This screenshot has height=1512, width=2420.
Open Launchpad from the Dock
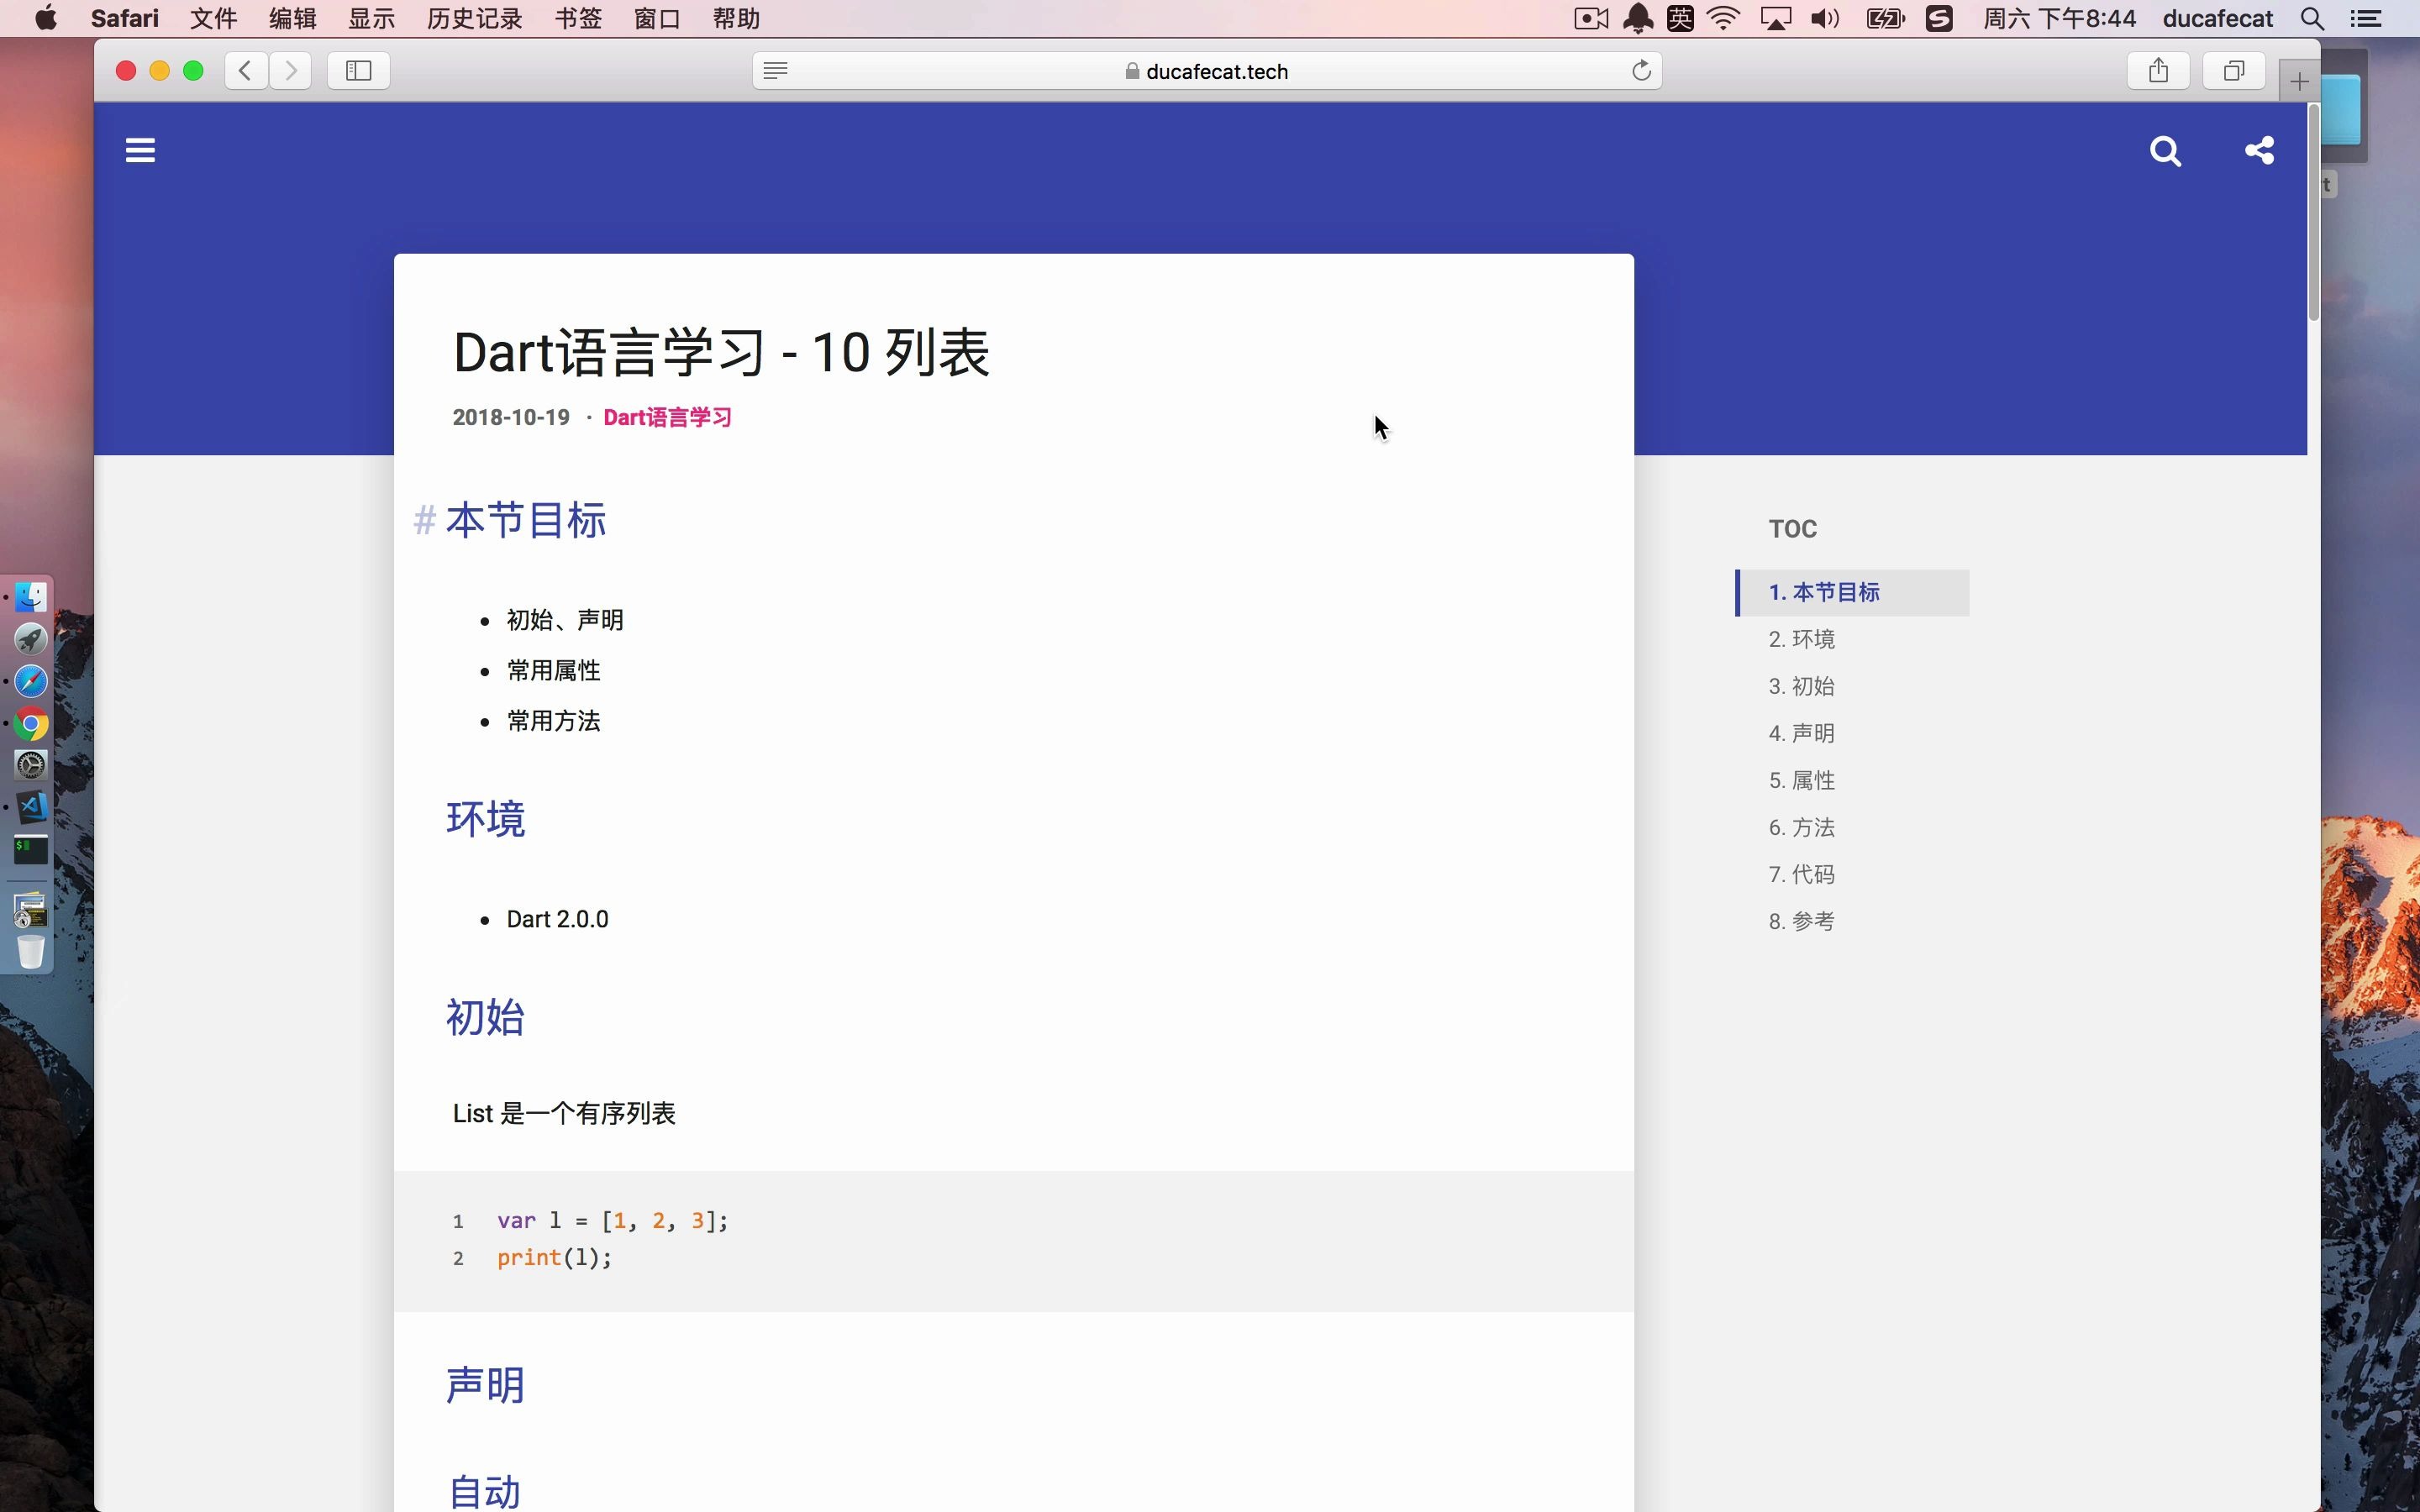[31, 639]
